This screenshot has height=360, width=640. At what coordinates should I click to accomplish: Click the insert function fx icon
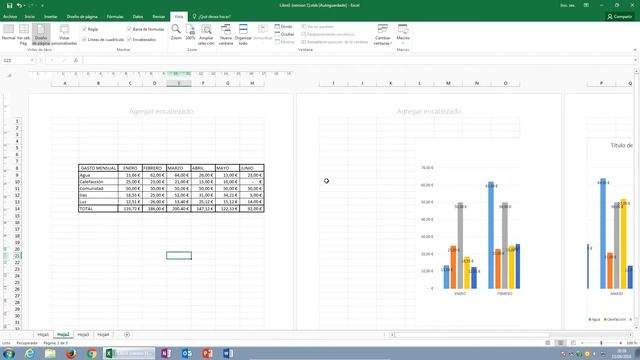pos(76,60)
